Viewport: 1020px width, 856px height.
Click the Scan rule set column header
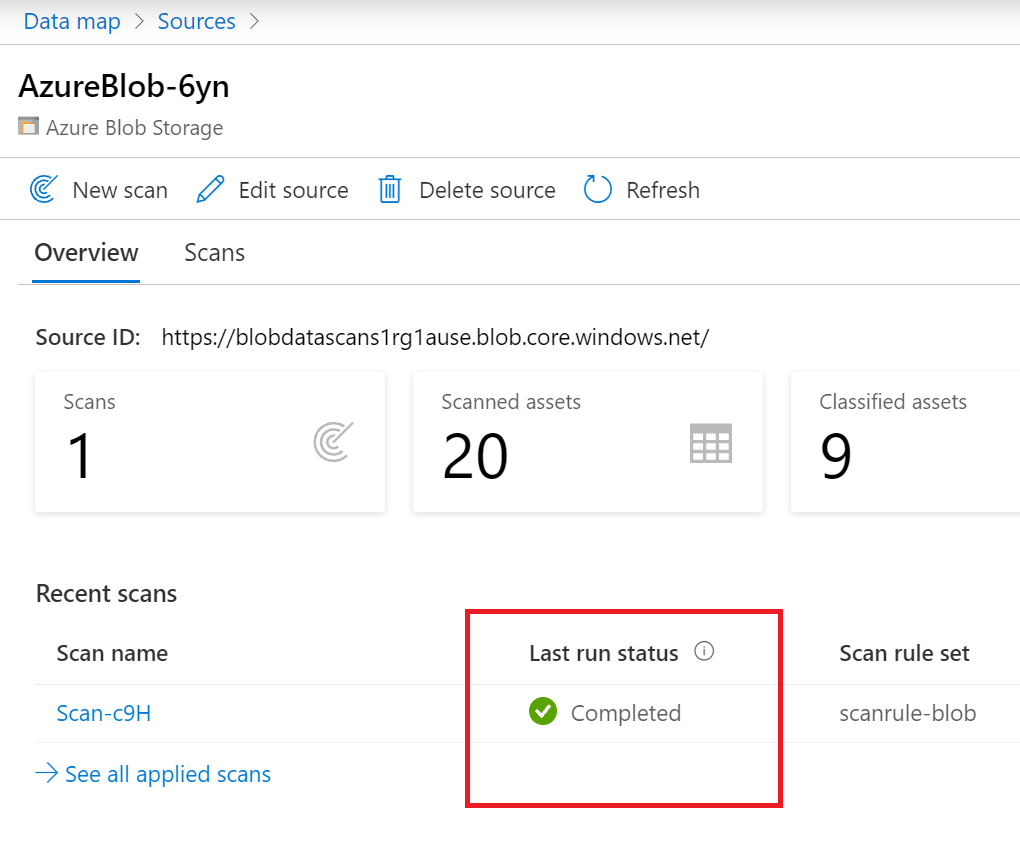[904, 653]
